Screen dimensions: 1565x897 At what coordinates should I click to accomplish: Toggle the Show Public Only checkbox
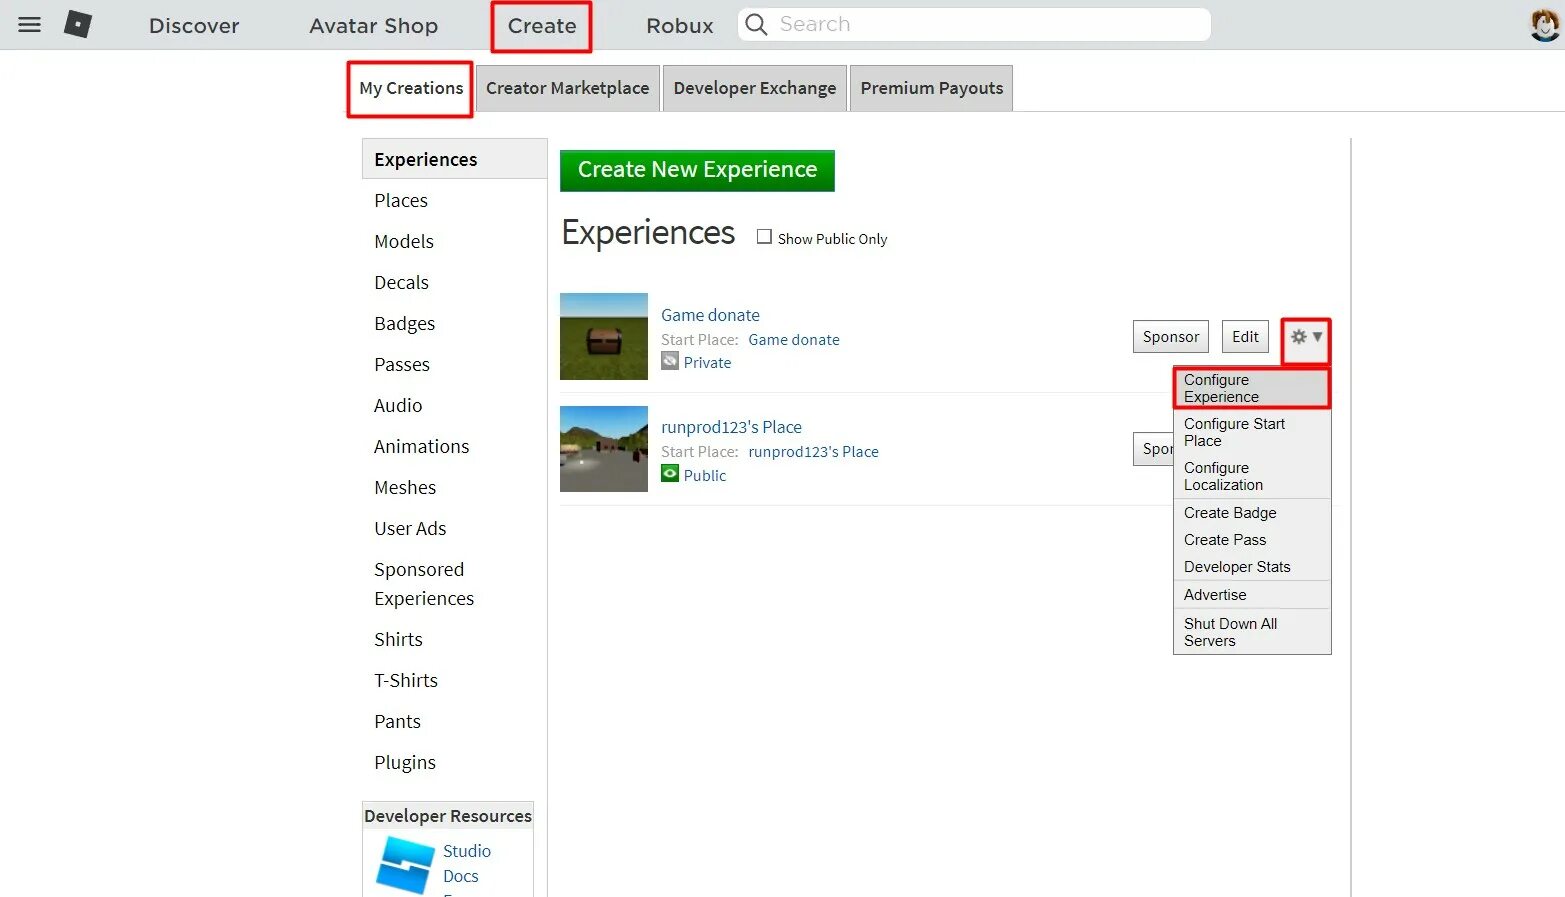click(x=764, y=237)
